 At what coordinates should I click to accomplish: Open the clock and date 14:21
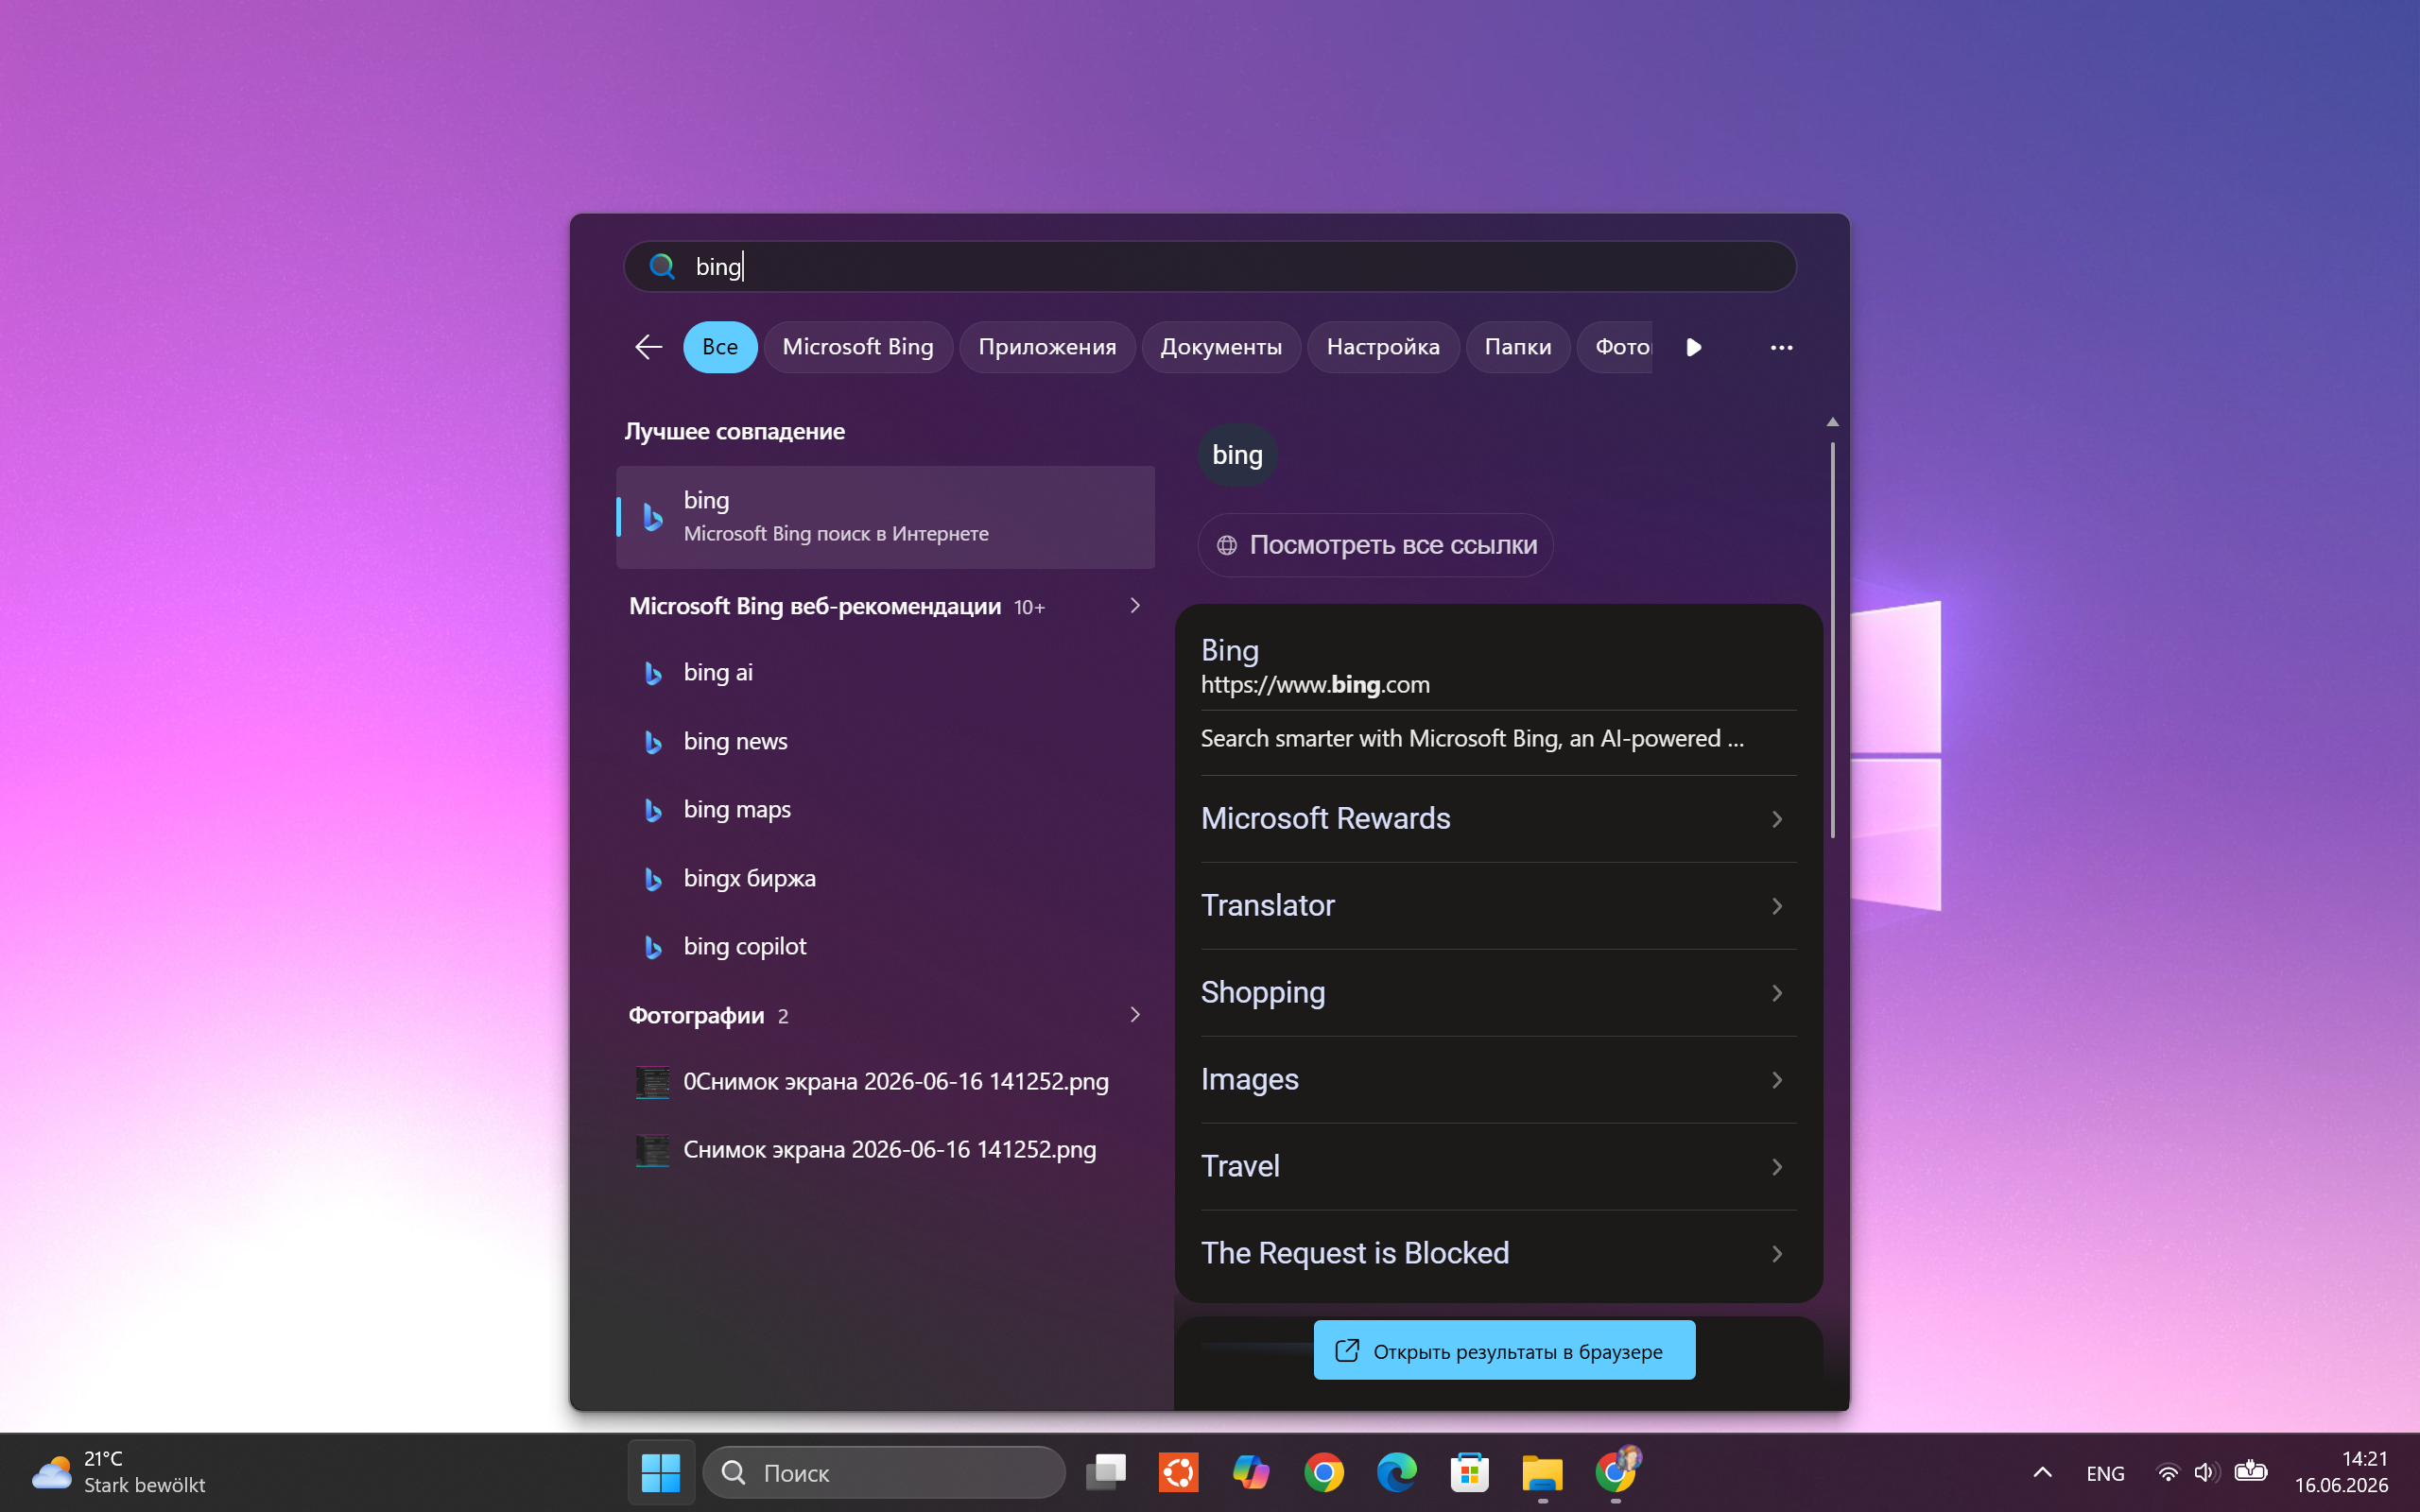[x=2342, y=1472]
